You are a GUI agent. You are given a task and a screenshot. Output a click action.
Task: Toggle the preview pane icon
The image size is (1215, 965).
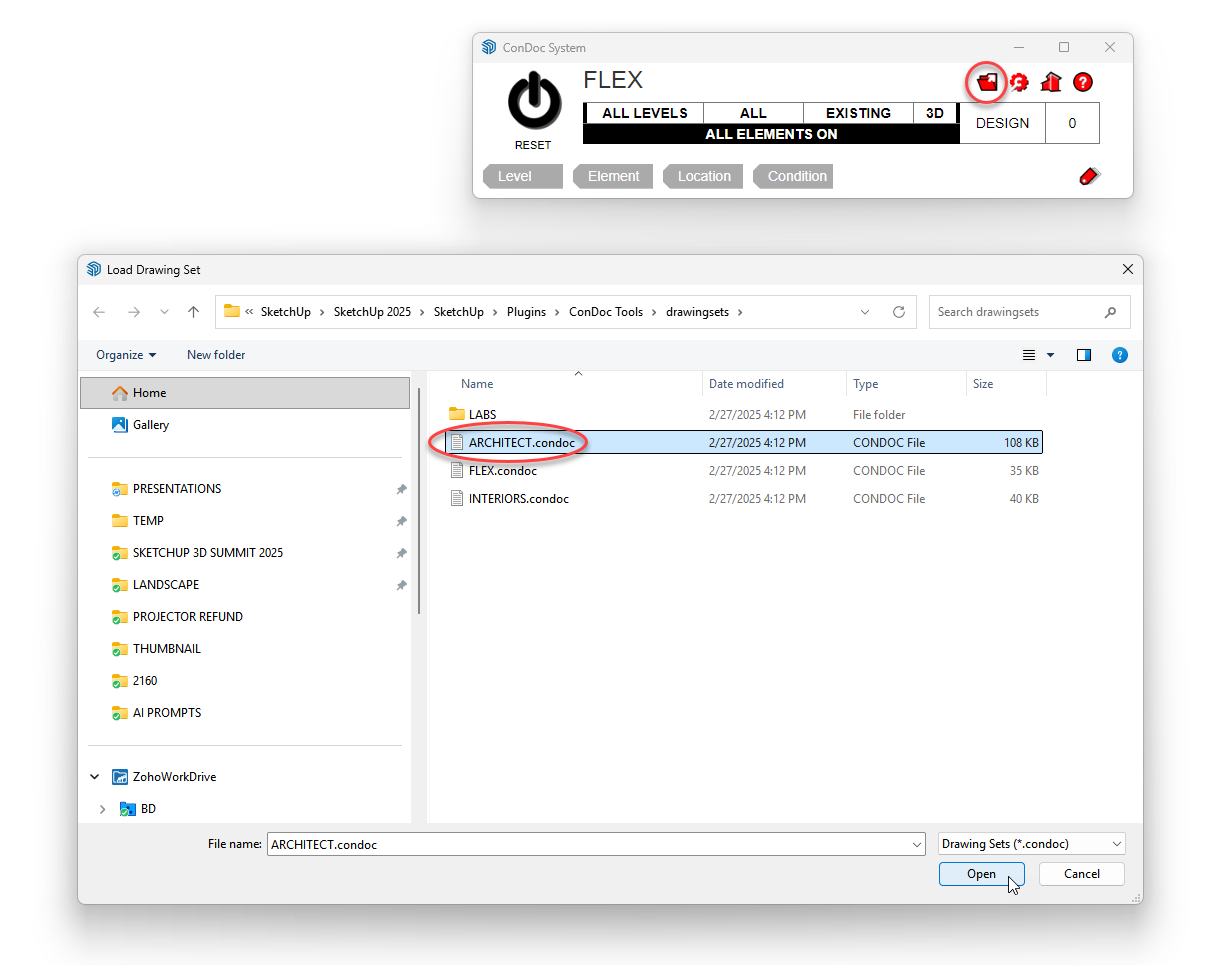point(1084,355)
